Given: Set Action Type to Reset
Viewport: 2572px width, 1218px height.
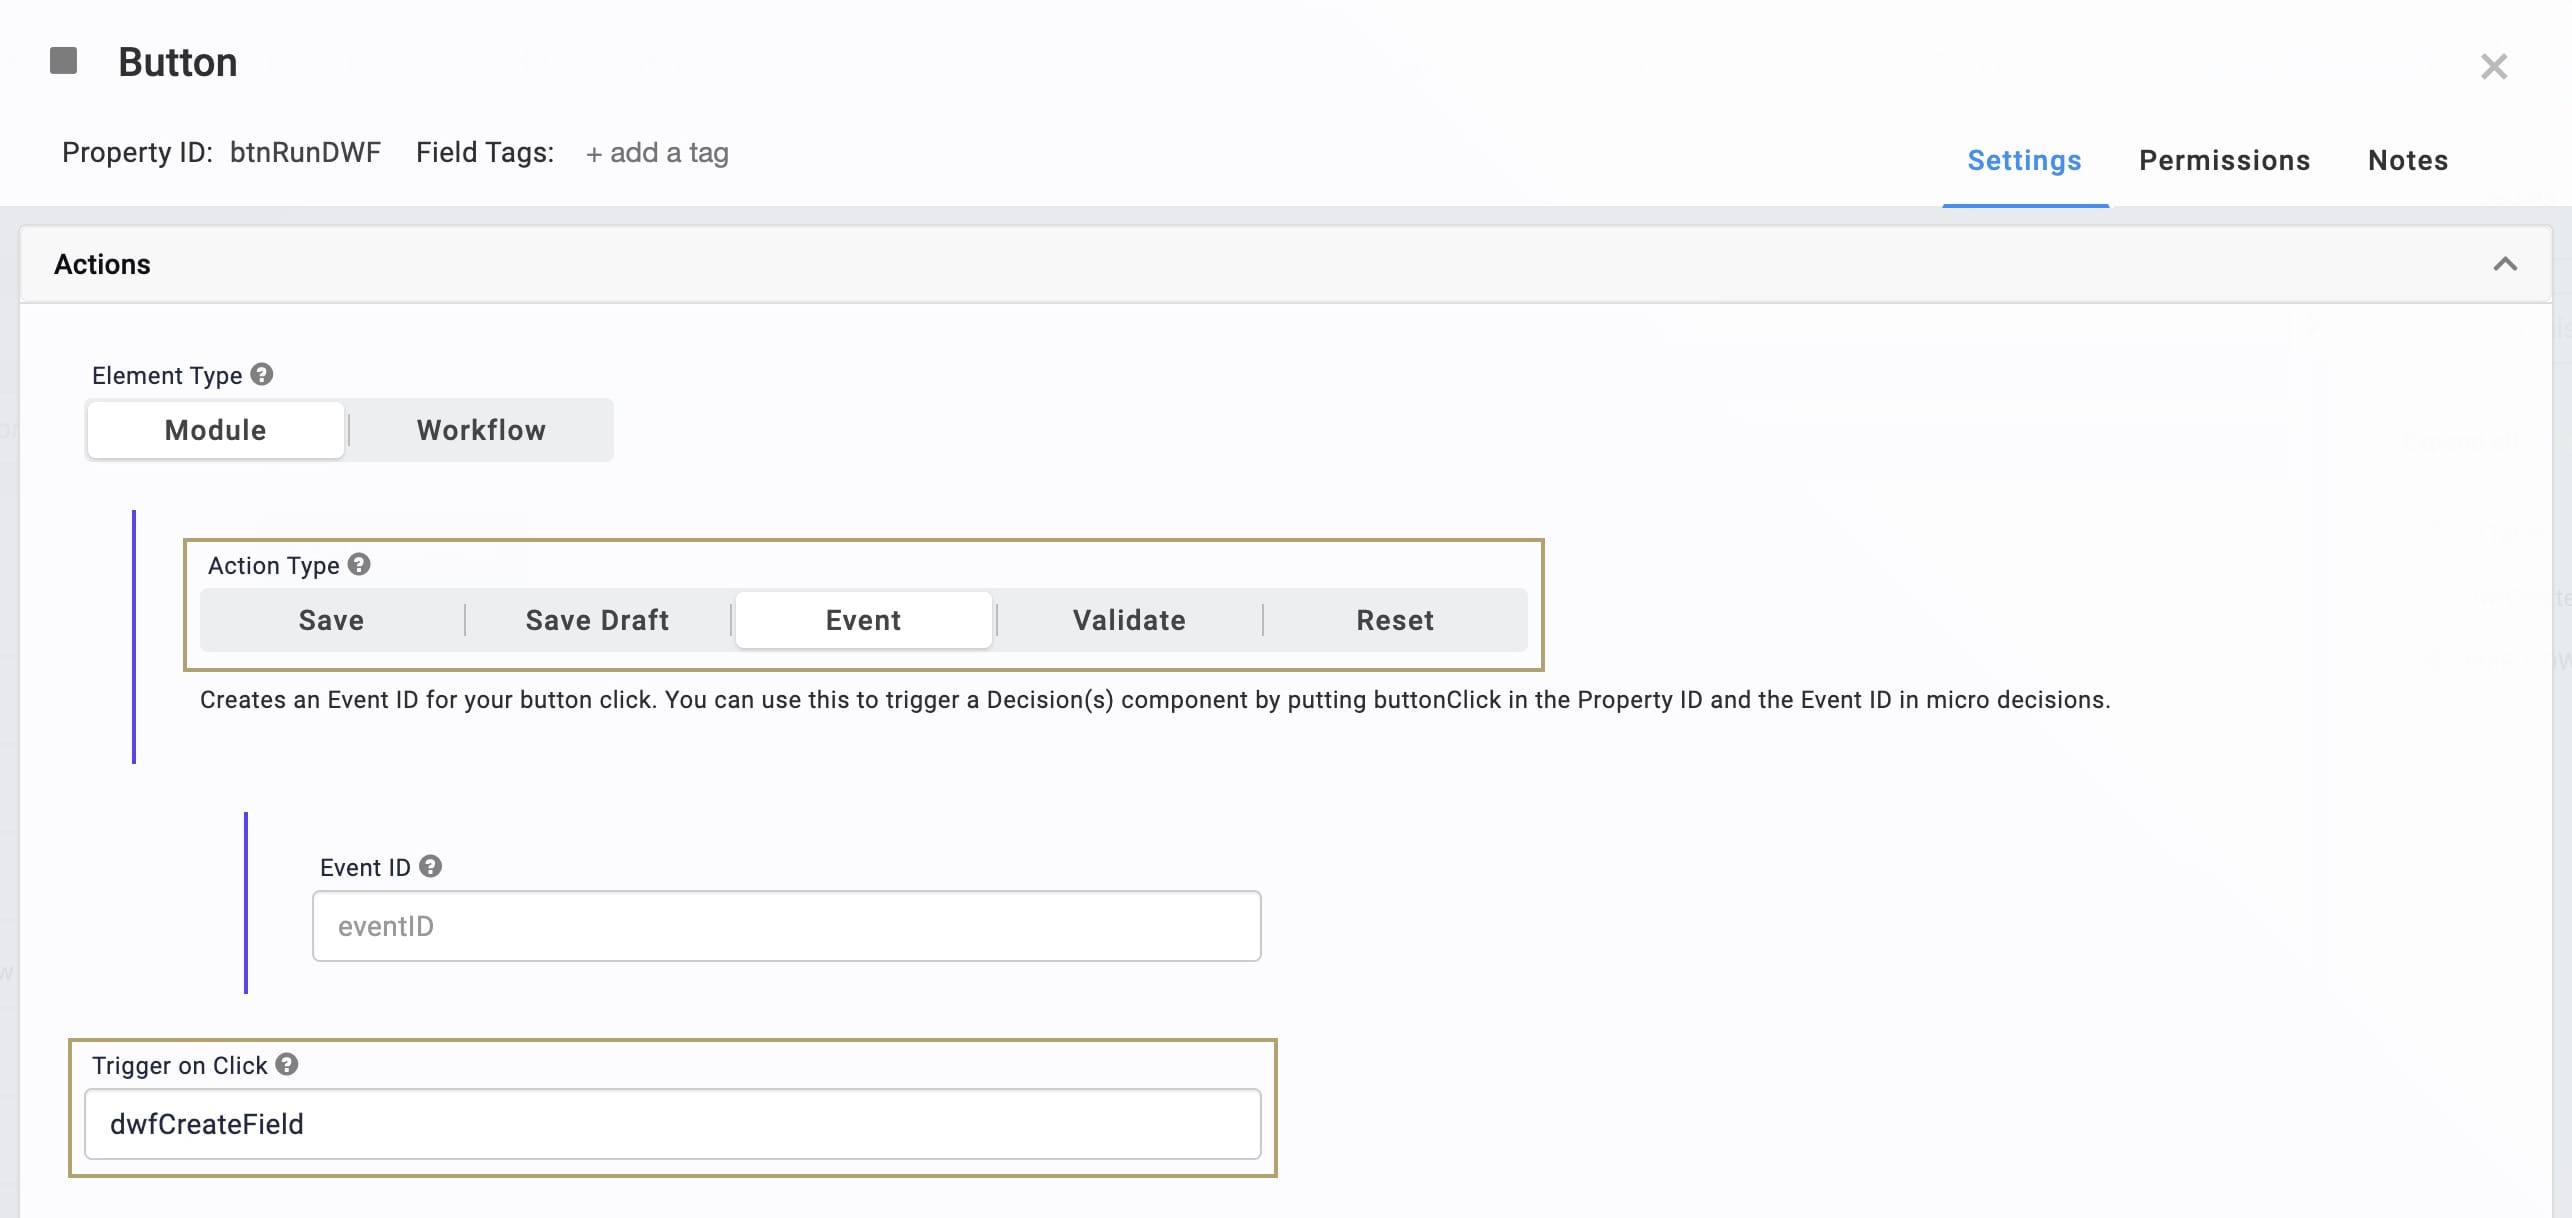Looking at the screenshot, I should (x=1395, y=620).
